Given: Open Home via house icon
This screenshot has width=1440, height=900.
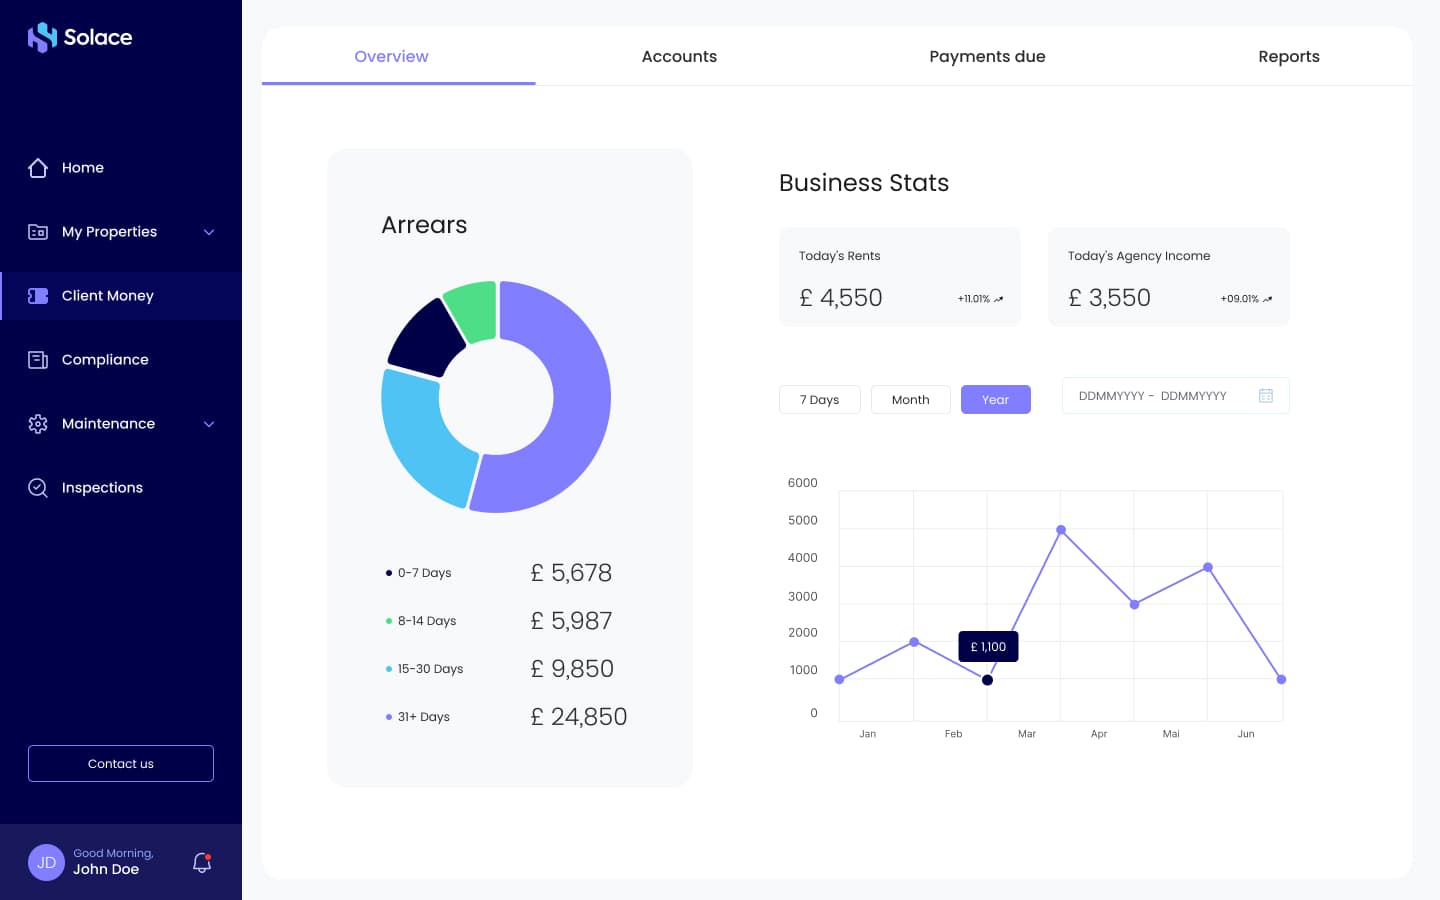Looking at the screenshot, I should [38, 168].
